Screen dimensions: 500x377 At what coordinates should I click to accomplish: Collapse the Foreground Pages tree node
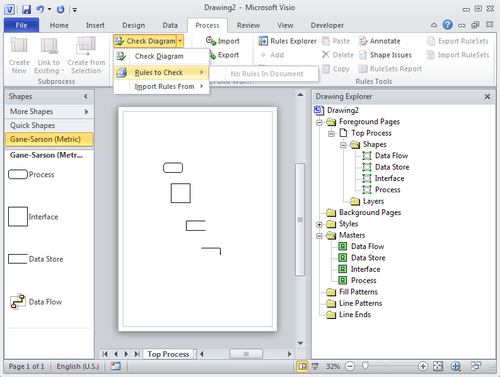point(319,122)
